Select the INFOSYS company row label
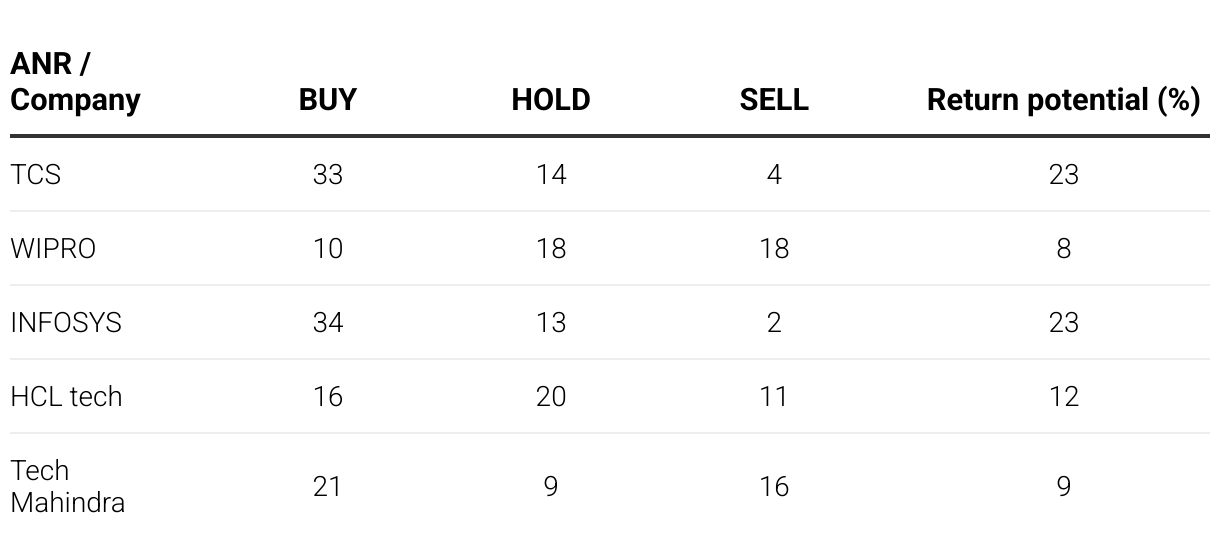This screenshot has width=1220, height=548. coord(66,323)
